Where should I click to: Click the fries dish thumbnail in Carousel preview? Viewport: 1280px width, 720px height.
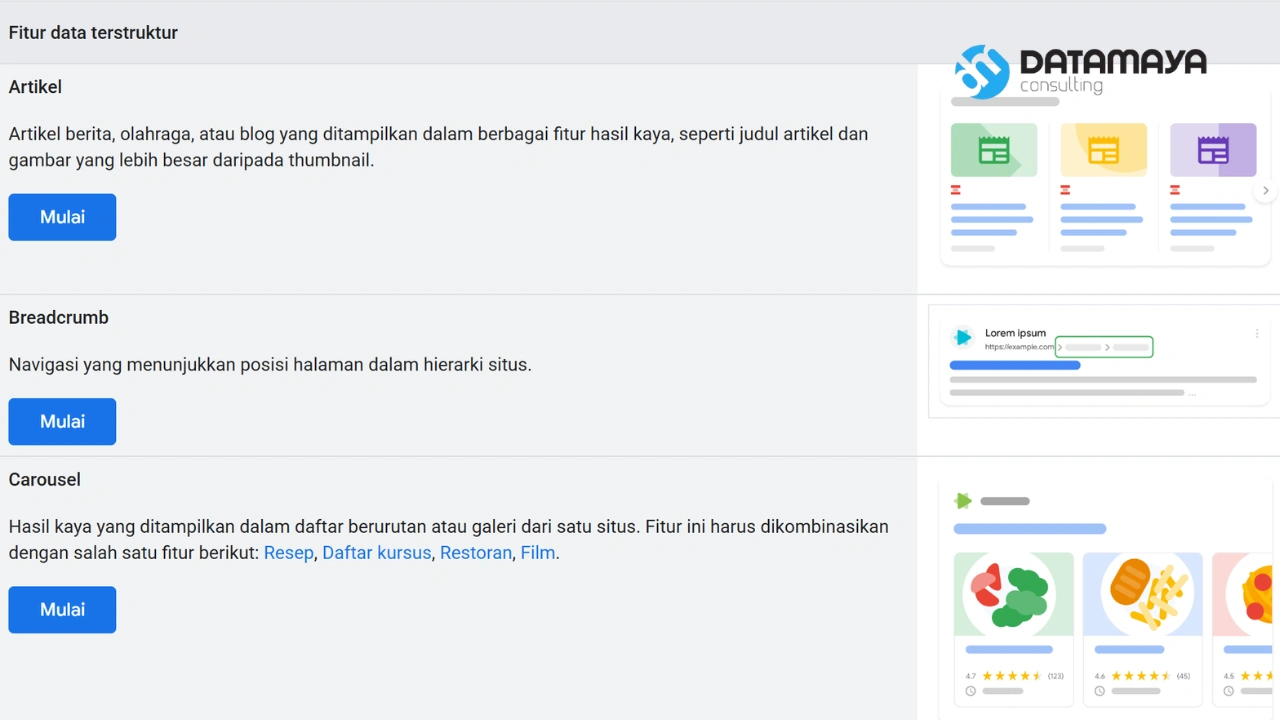pyautogui.click(x=1143, y=594)
